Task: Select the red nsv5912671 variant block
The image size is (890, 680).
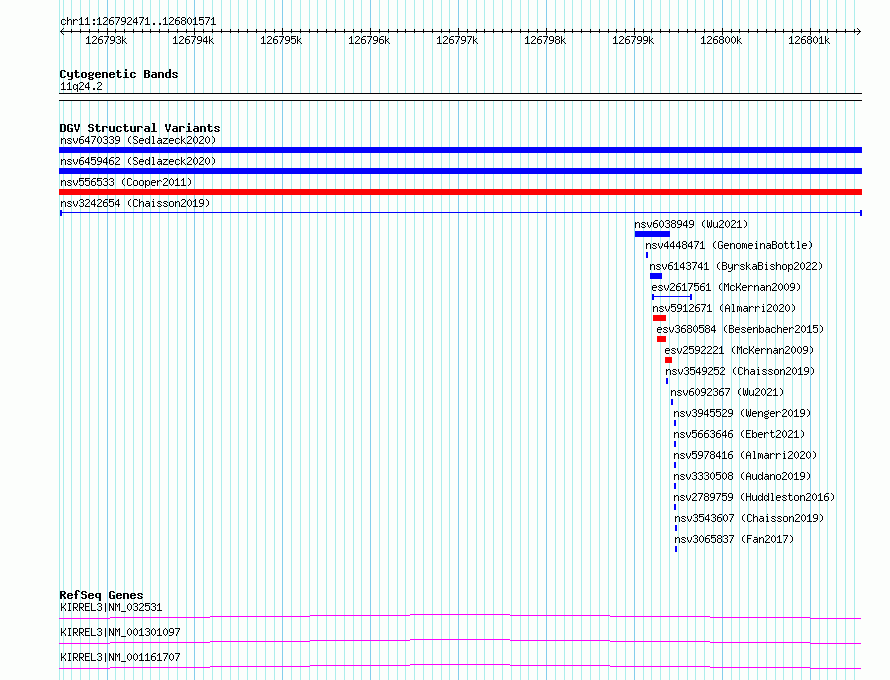Action: 660,318
